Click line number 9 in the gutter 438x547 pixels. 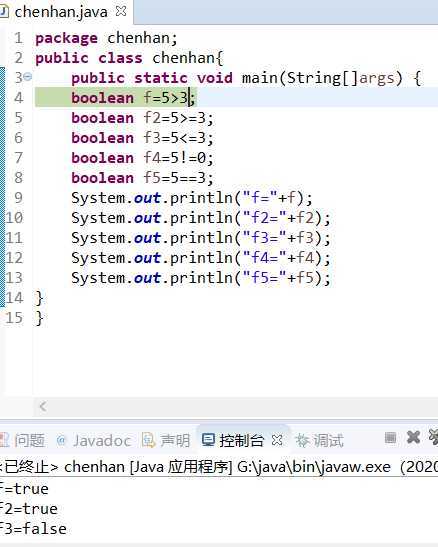click(x=18, y=198)
